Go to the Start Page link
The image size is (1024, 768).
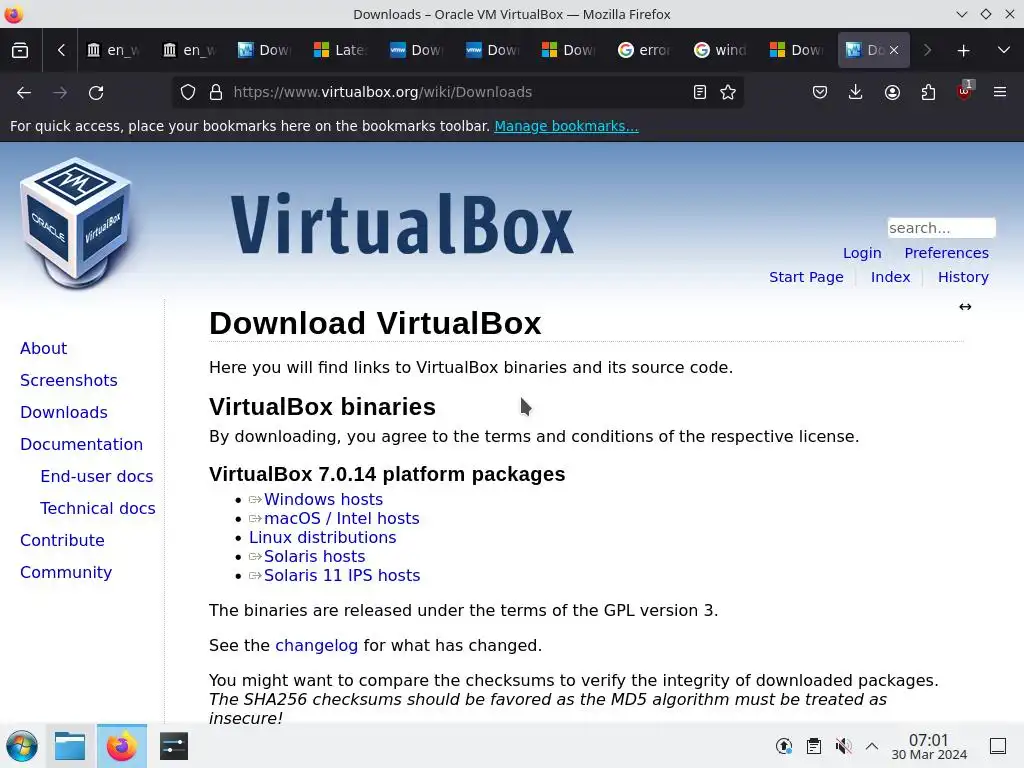click(806, 277)
